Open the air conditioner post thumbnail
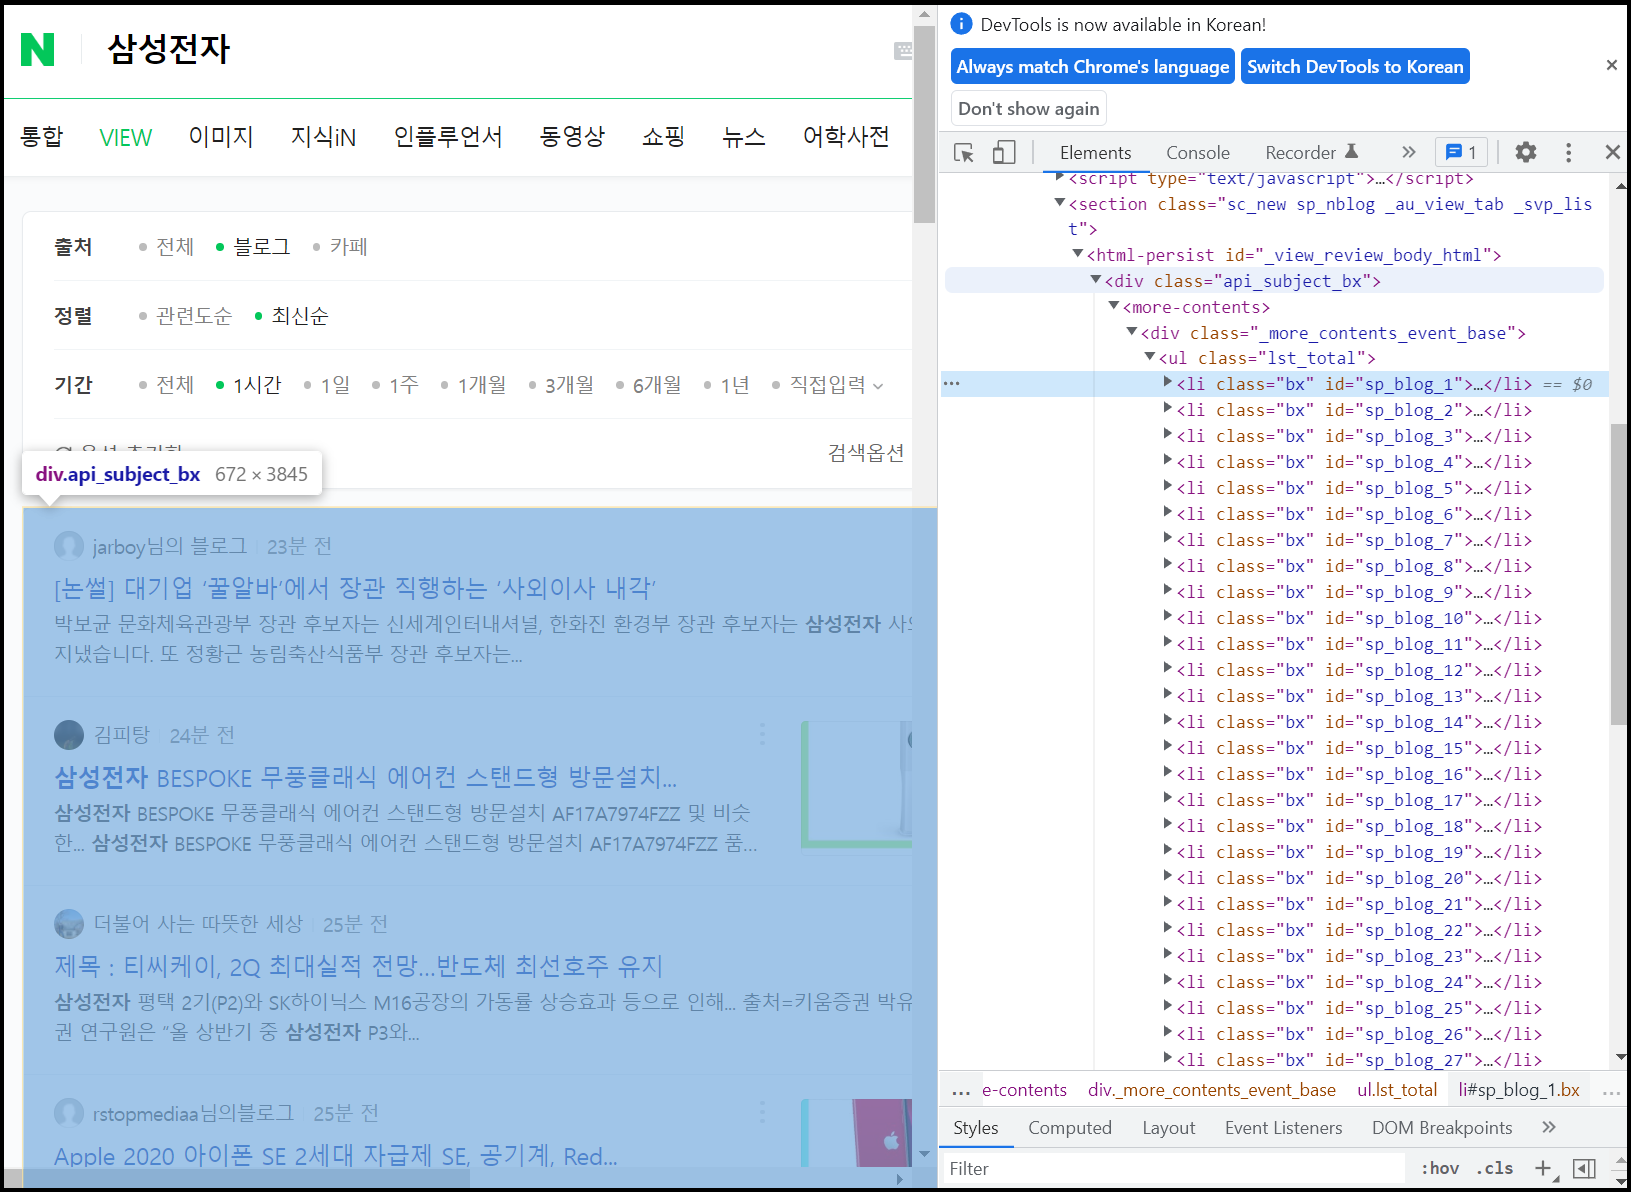Screen dimensions: 1631x1192 click(x=857, y=784)
